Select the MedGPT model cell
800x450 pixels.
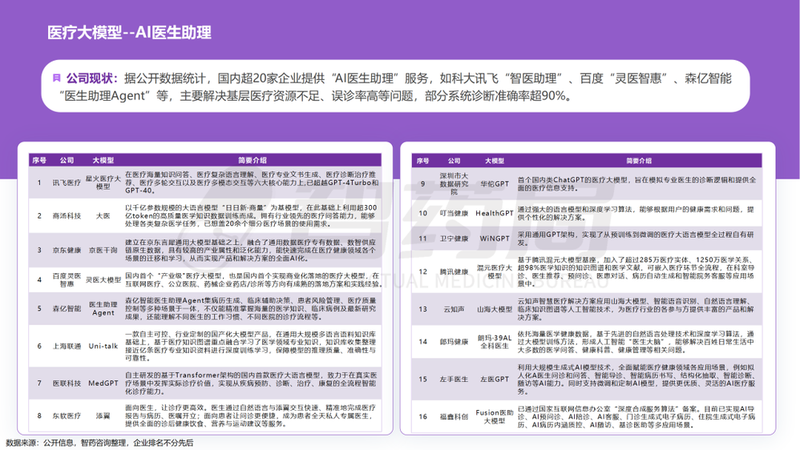[x=103, y=383]
